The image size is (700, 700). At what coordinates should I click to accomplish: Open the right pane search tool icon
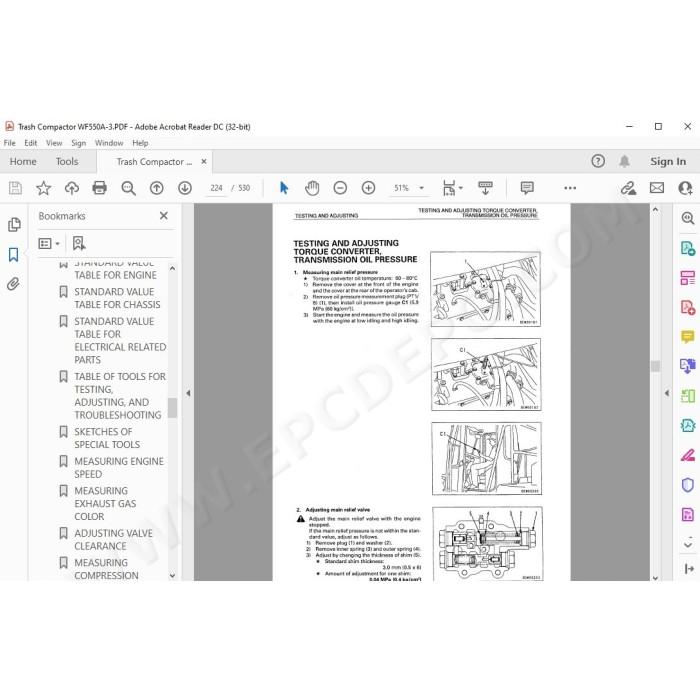click(688, 218)
